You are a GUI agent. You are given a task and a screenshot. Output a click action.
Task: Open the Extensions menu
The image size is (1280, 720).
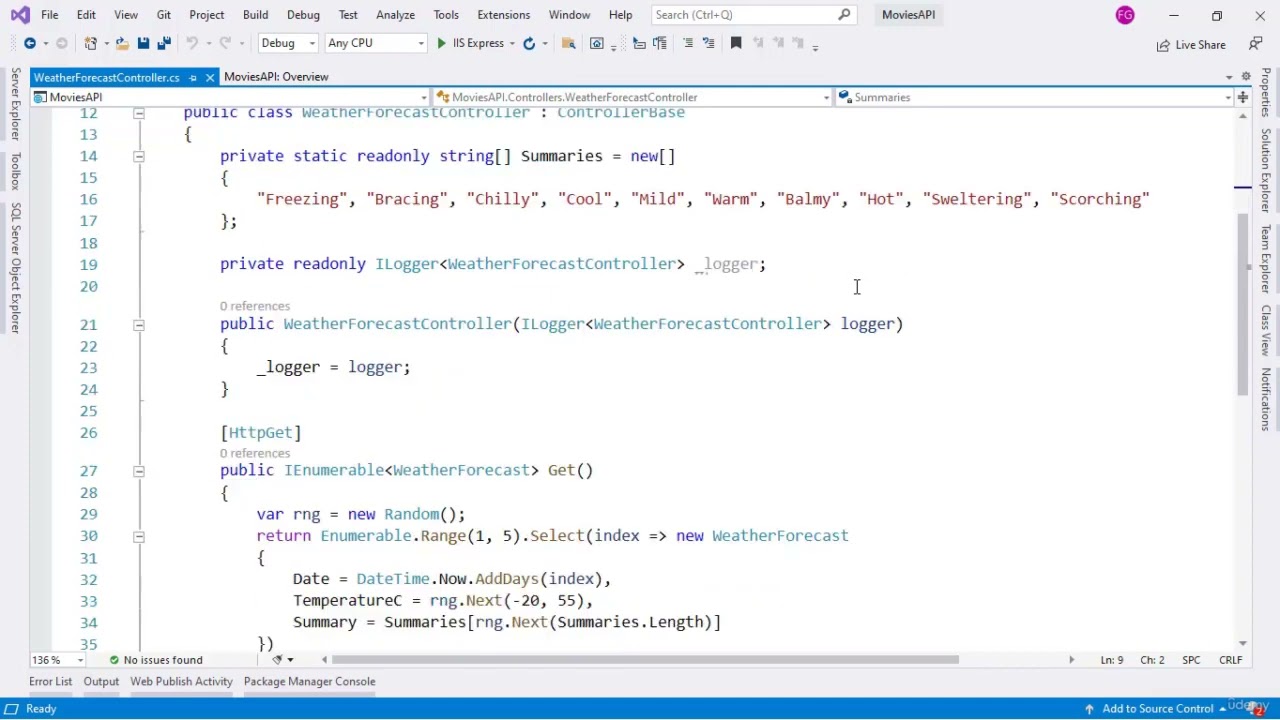pos(504,15)
